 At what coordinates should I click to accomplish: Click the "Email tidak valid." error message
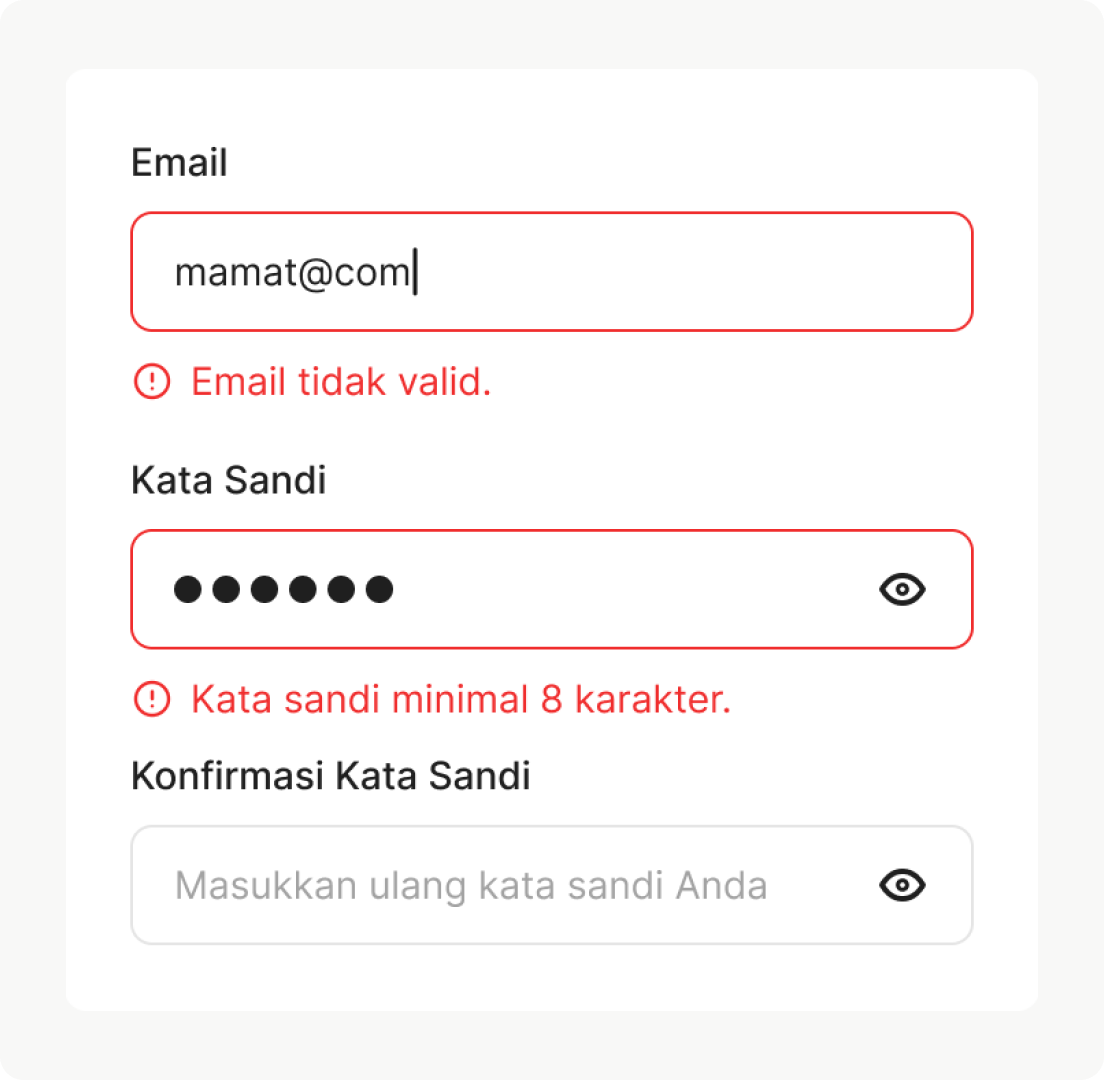341,381
